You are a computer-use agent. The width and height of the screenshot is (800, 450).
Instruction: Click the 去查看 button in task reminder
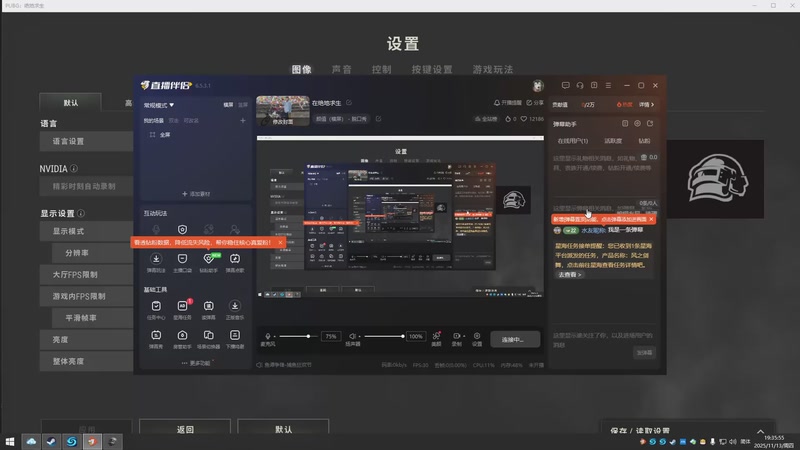(x=569, y=274)
